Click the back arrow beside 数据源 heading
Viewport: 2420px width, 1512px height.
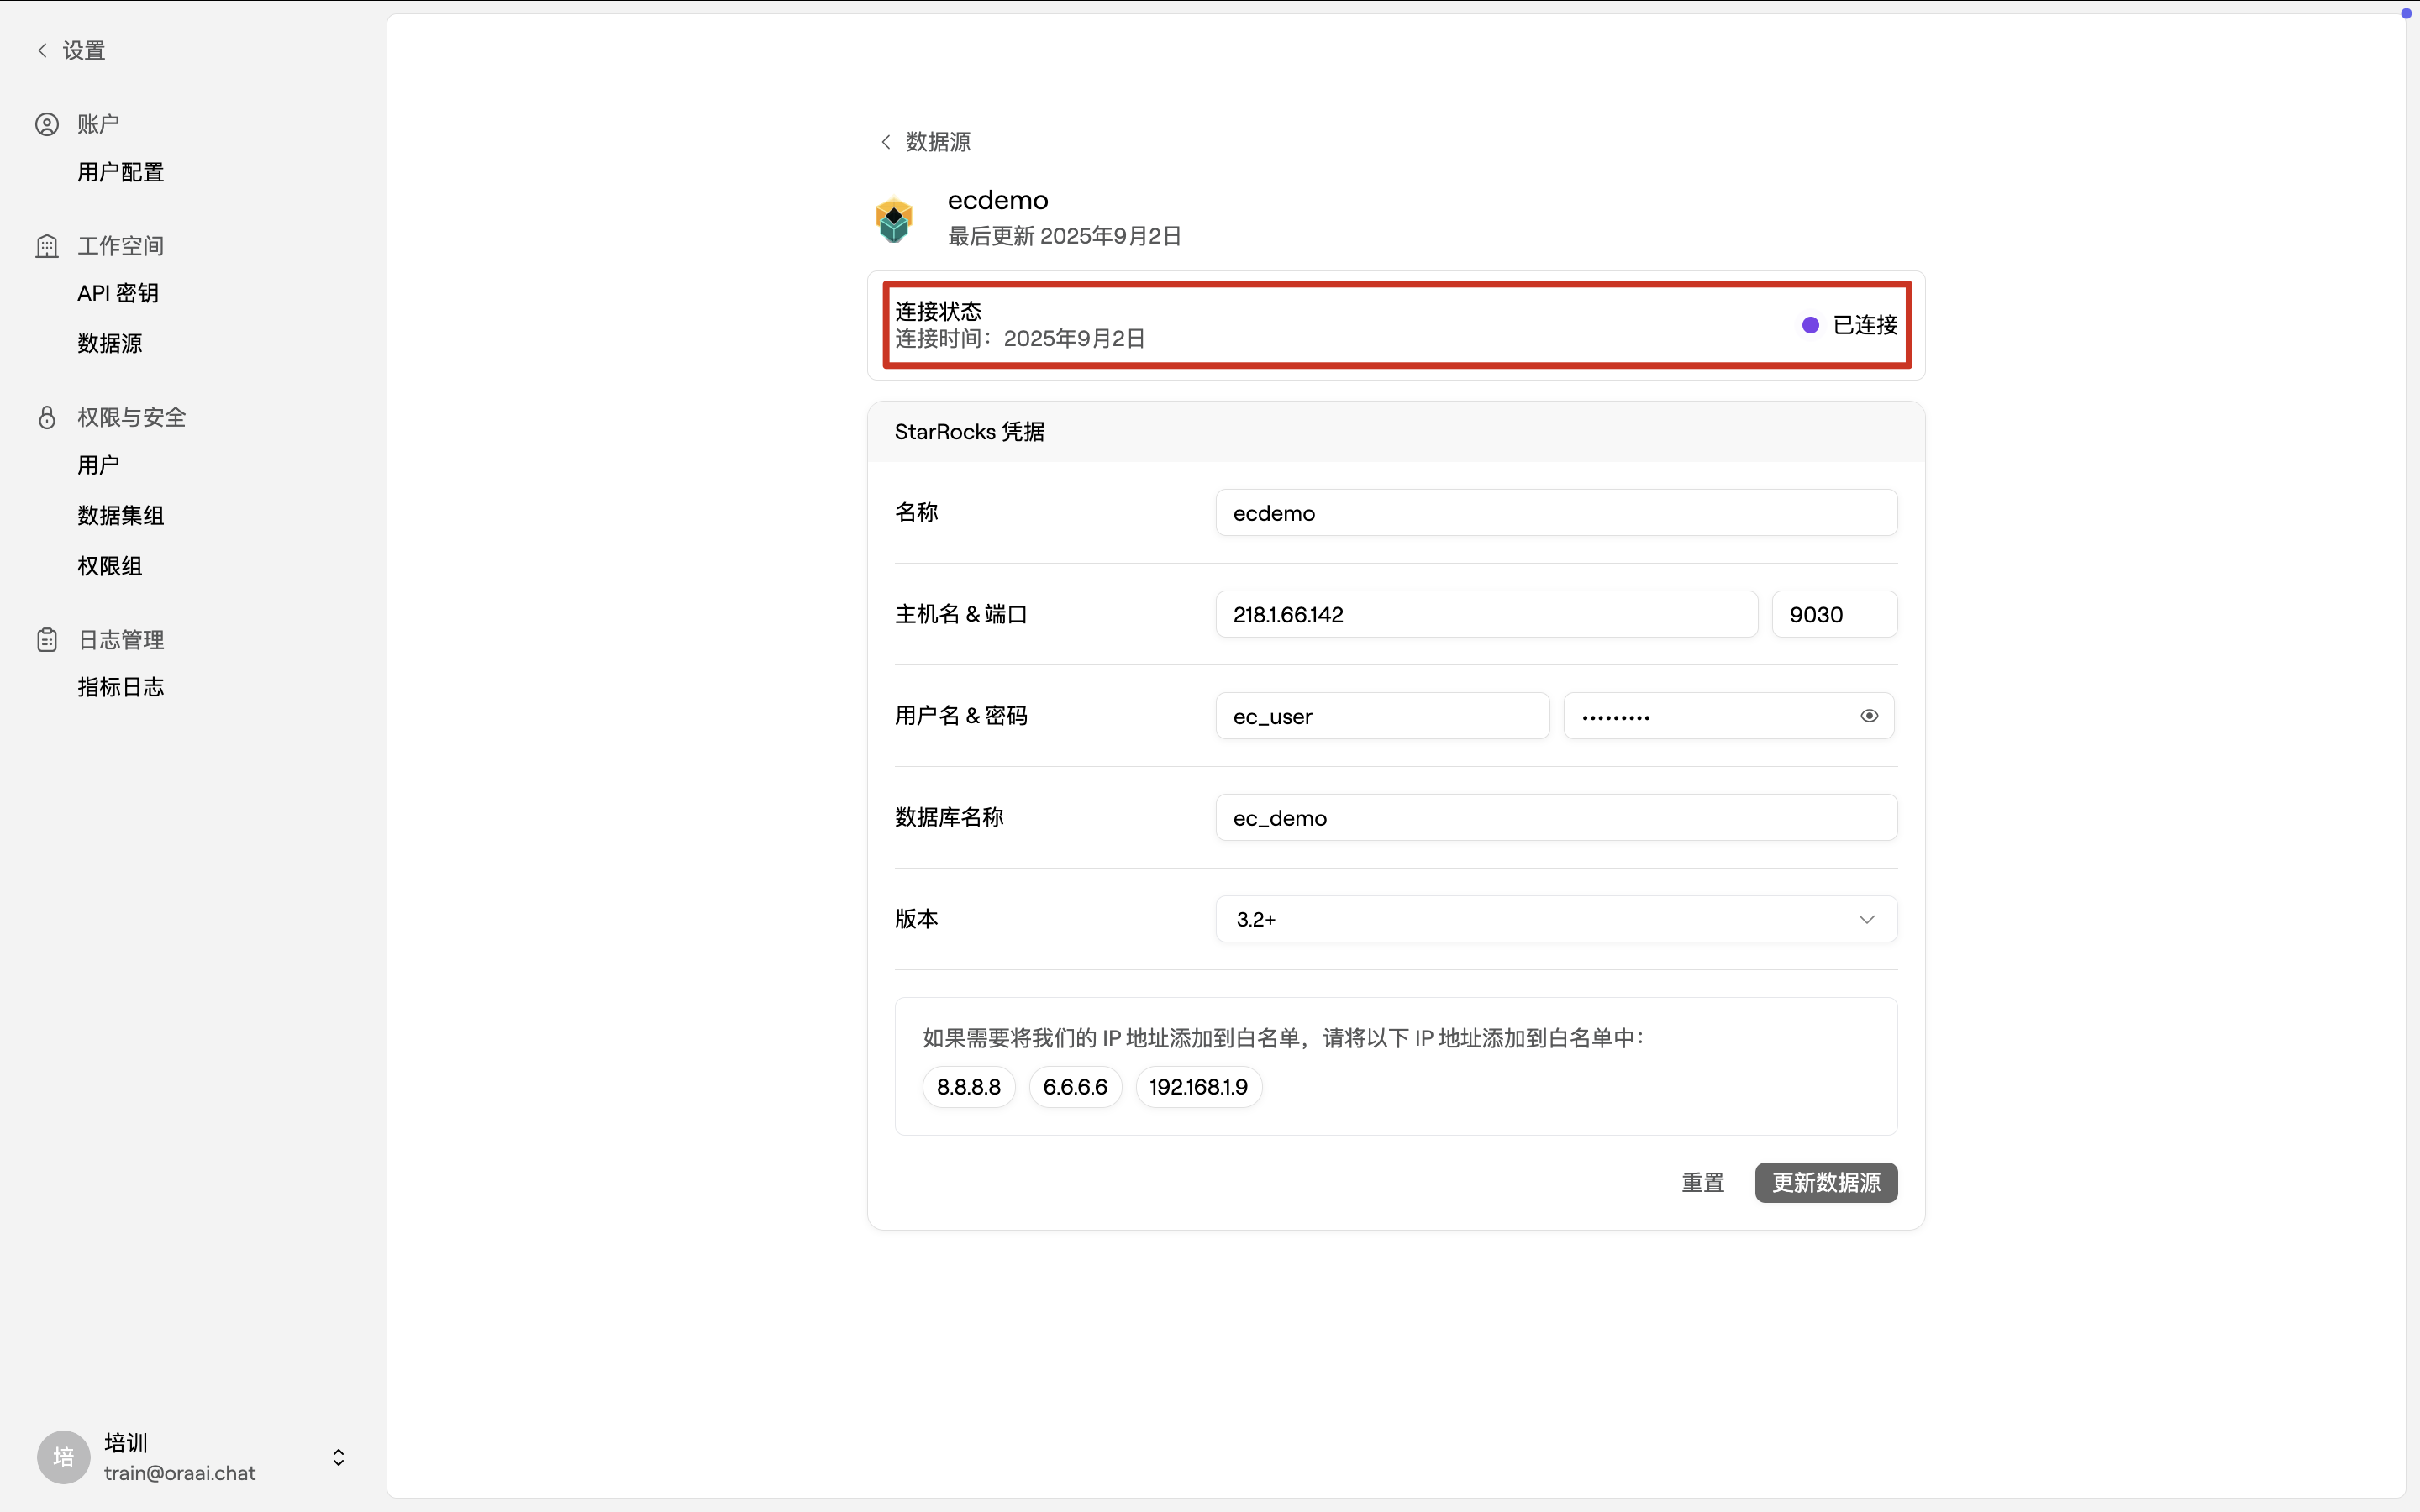884,142
